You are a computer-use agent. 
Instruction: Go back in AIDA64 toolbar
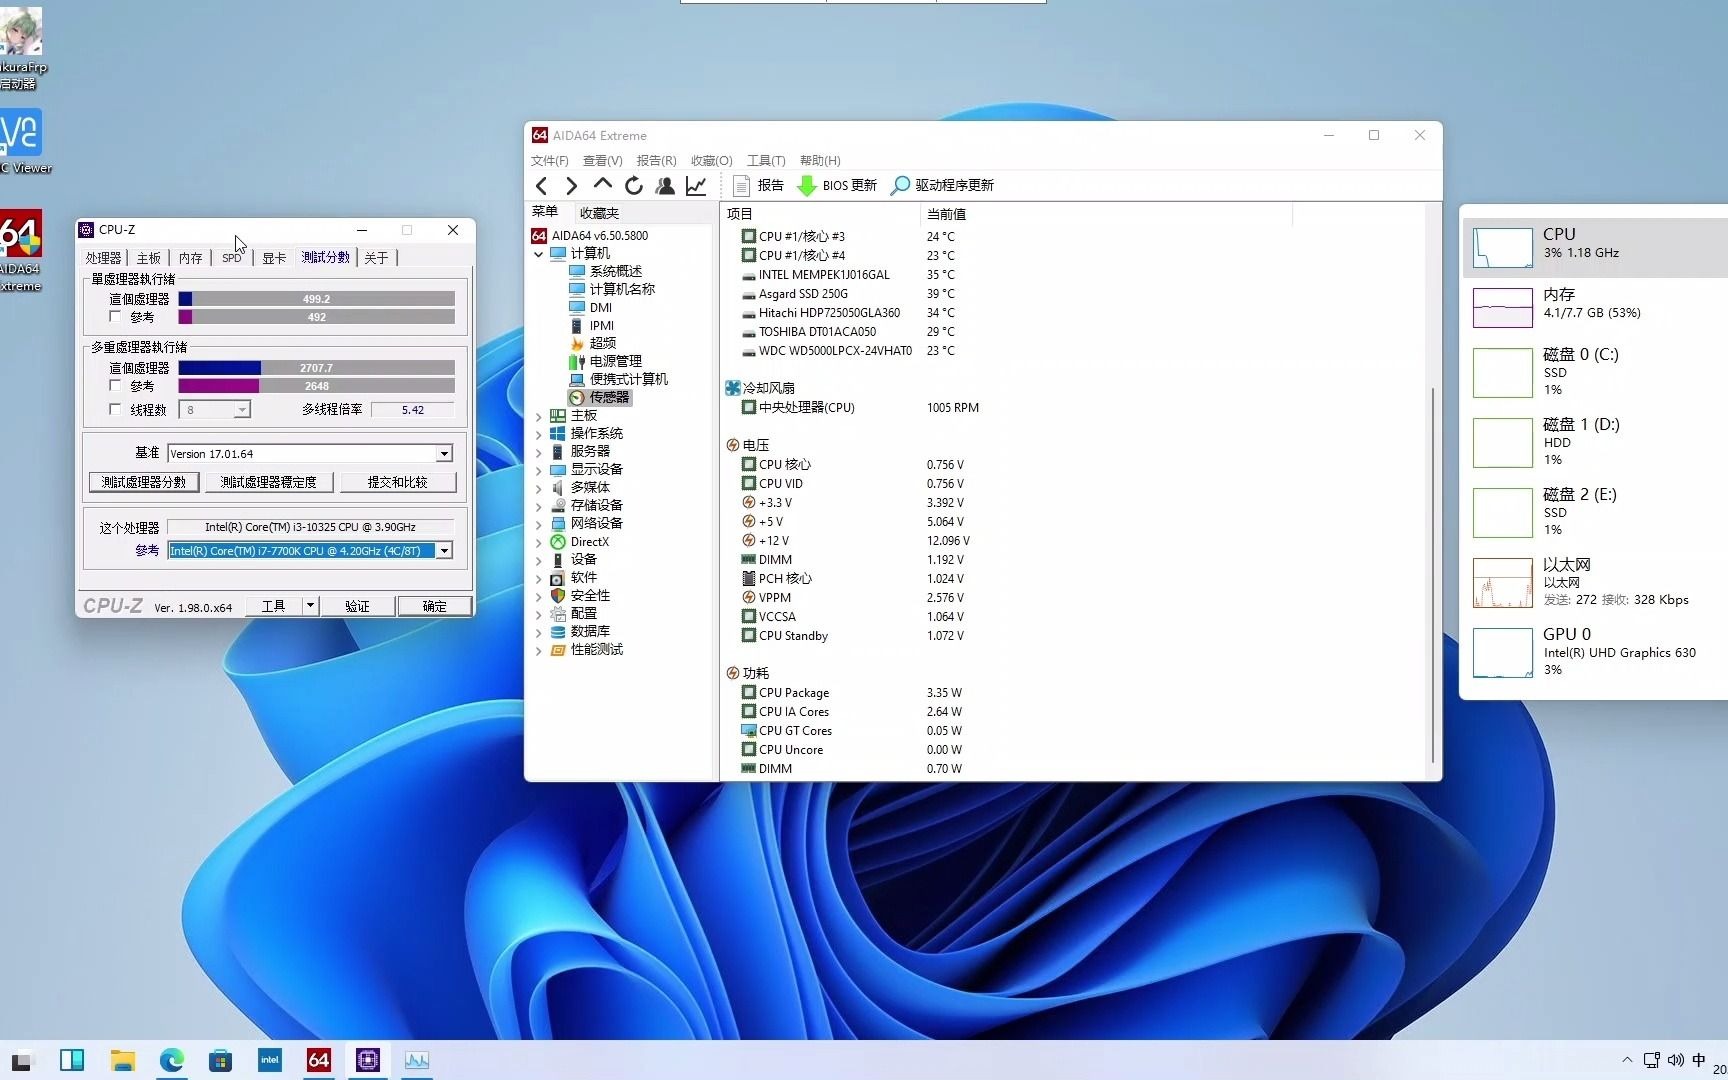pos(542,186)
